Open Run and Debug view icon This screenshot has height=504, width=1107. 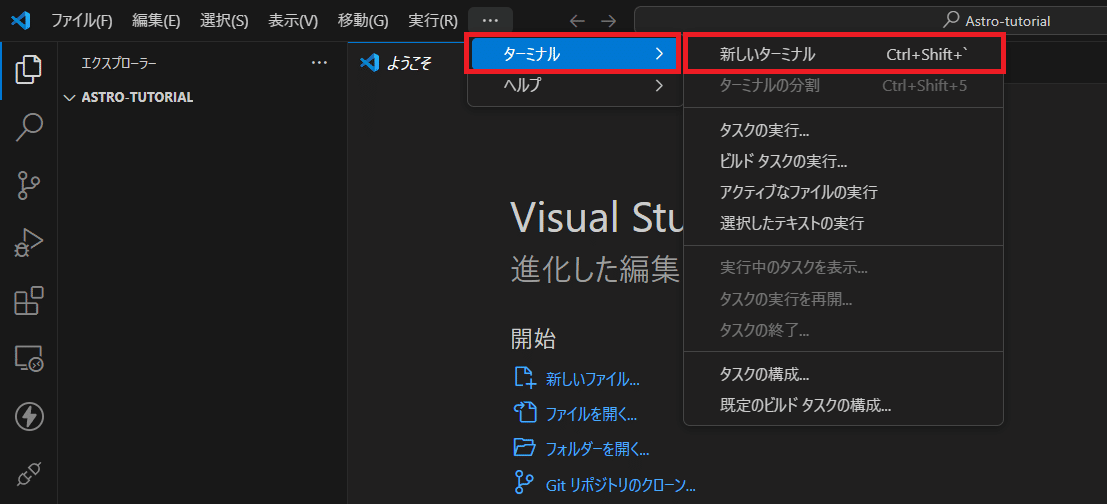[28, 244]
